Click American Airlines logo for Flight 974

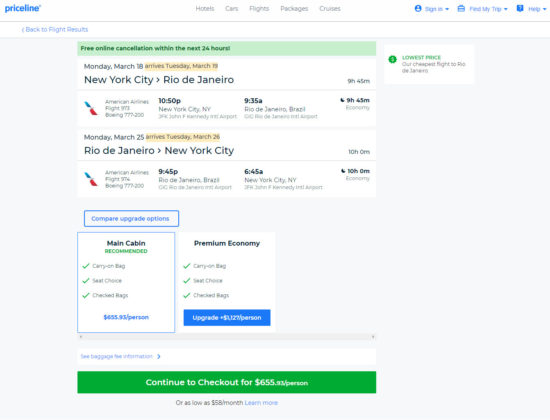[91, 179]
